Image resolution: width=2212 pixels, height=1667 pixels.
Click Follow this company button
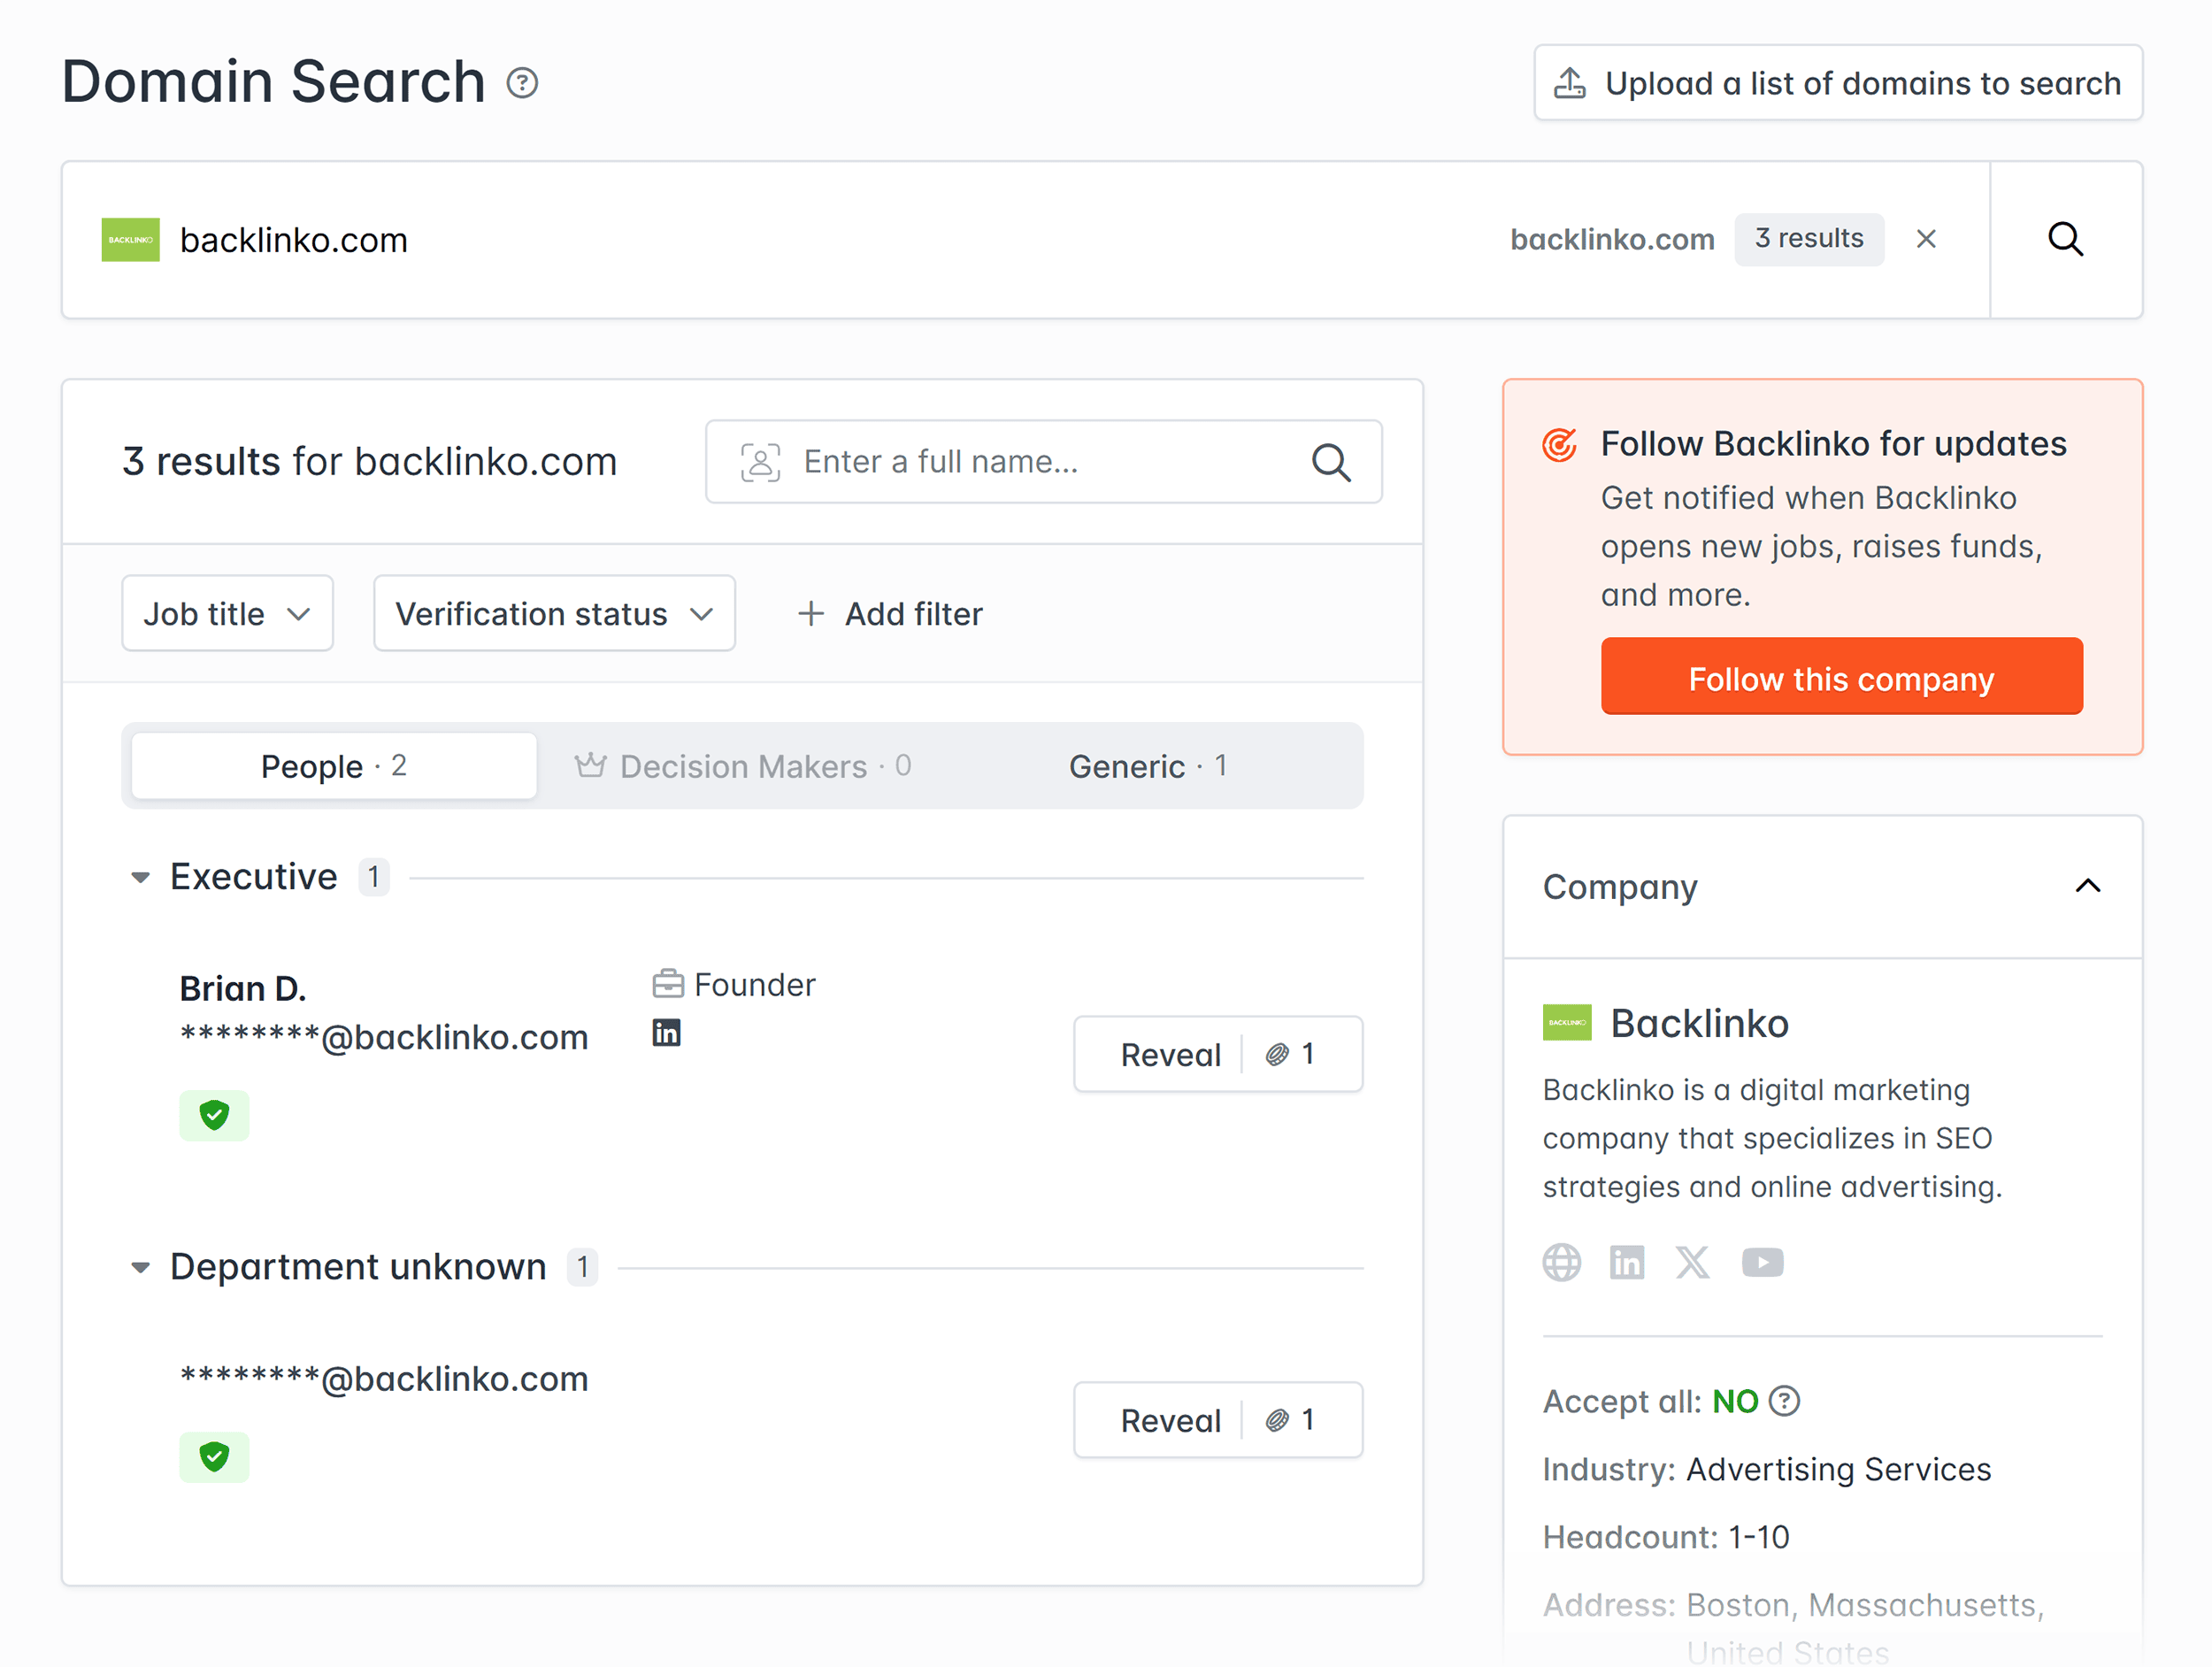point(1841,678)
